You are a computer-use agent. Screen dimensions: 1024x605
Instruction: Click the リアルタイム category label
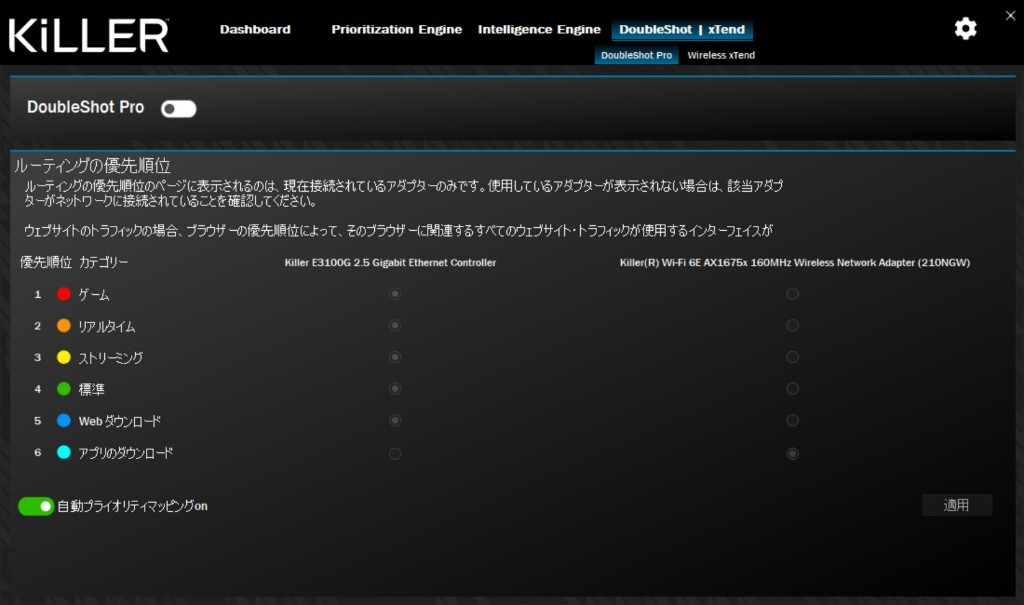(107, 326)
